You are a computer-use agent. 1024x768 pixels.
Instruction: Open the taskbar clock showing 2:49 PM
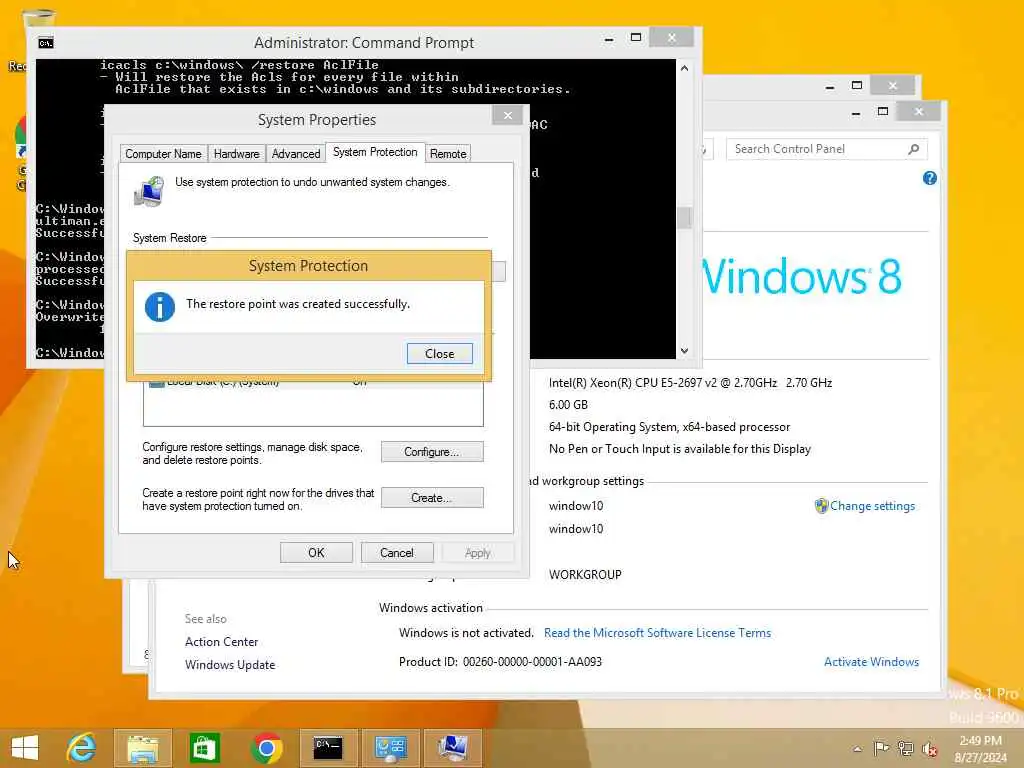tap(980, 749)
